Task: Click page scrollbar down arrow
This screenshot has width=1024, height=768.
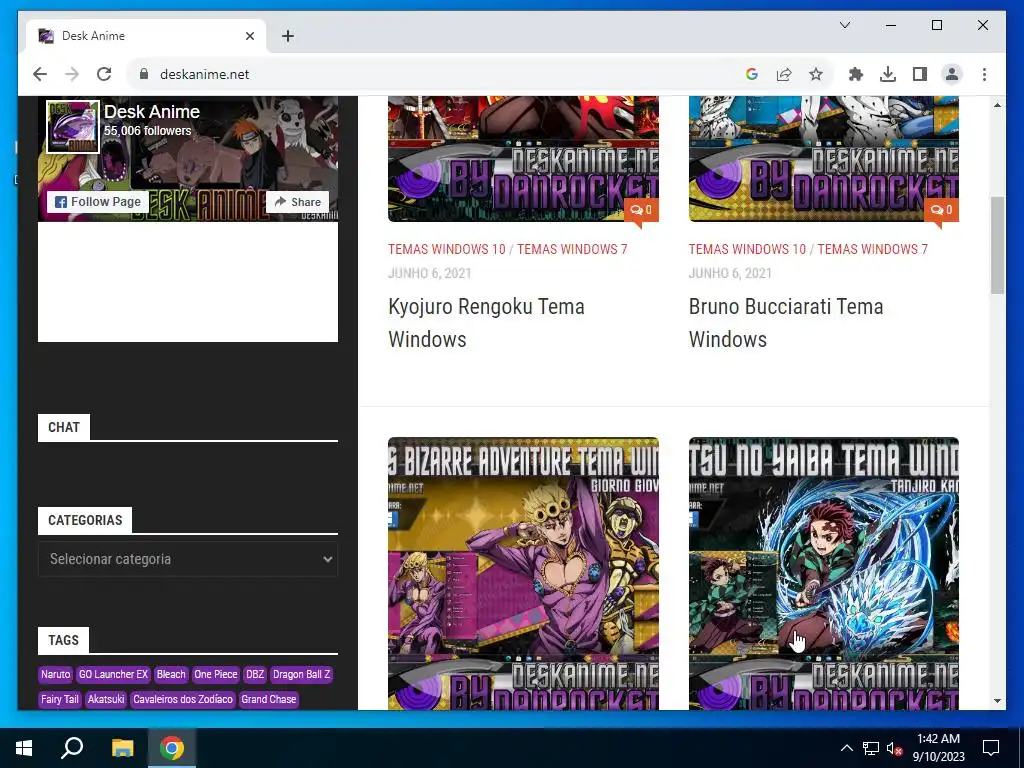Action: 997,701
